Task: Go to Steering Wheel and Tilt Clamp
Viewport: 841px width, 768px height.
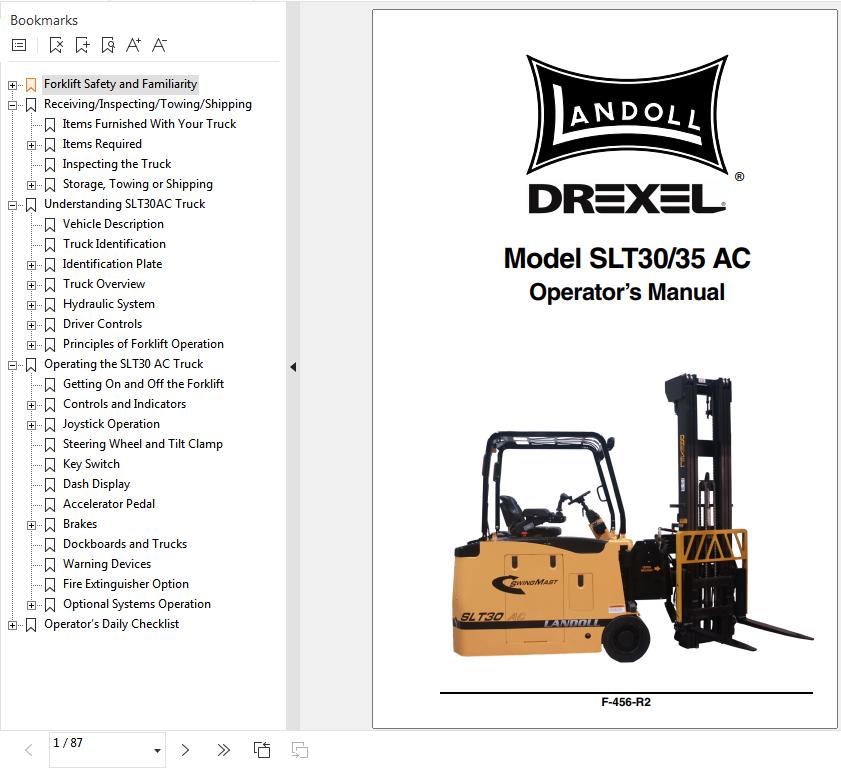Action: (143, 444)
